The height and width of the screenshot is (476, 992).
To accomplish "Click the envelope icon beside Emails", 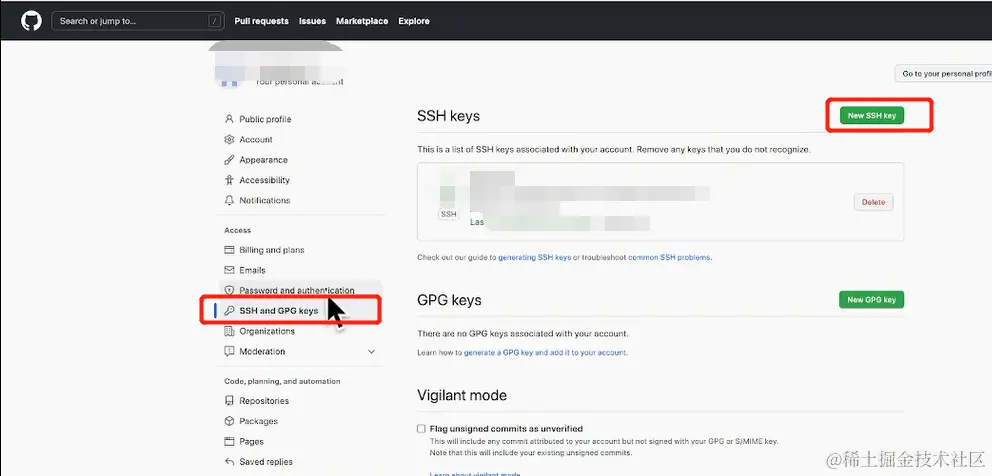I will (229, 270).
